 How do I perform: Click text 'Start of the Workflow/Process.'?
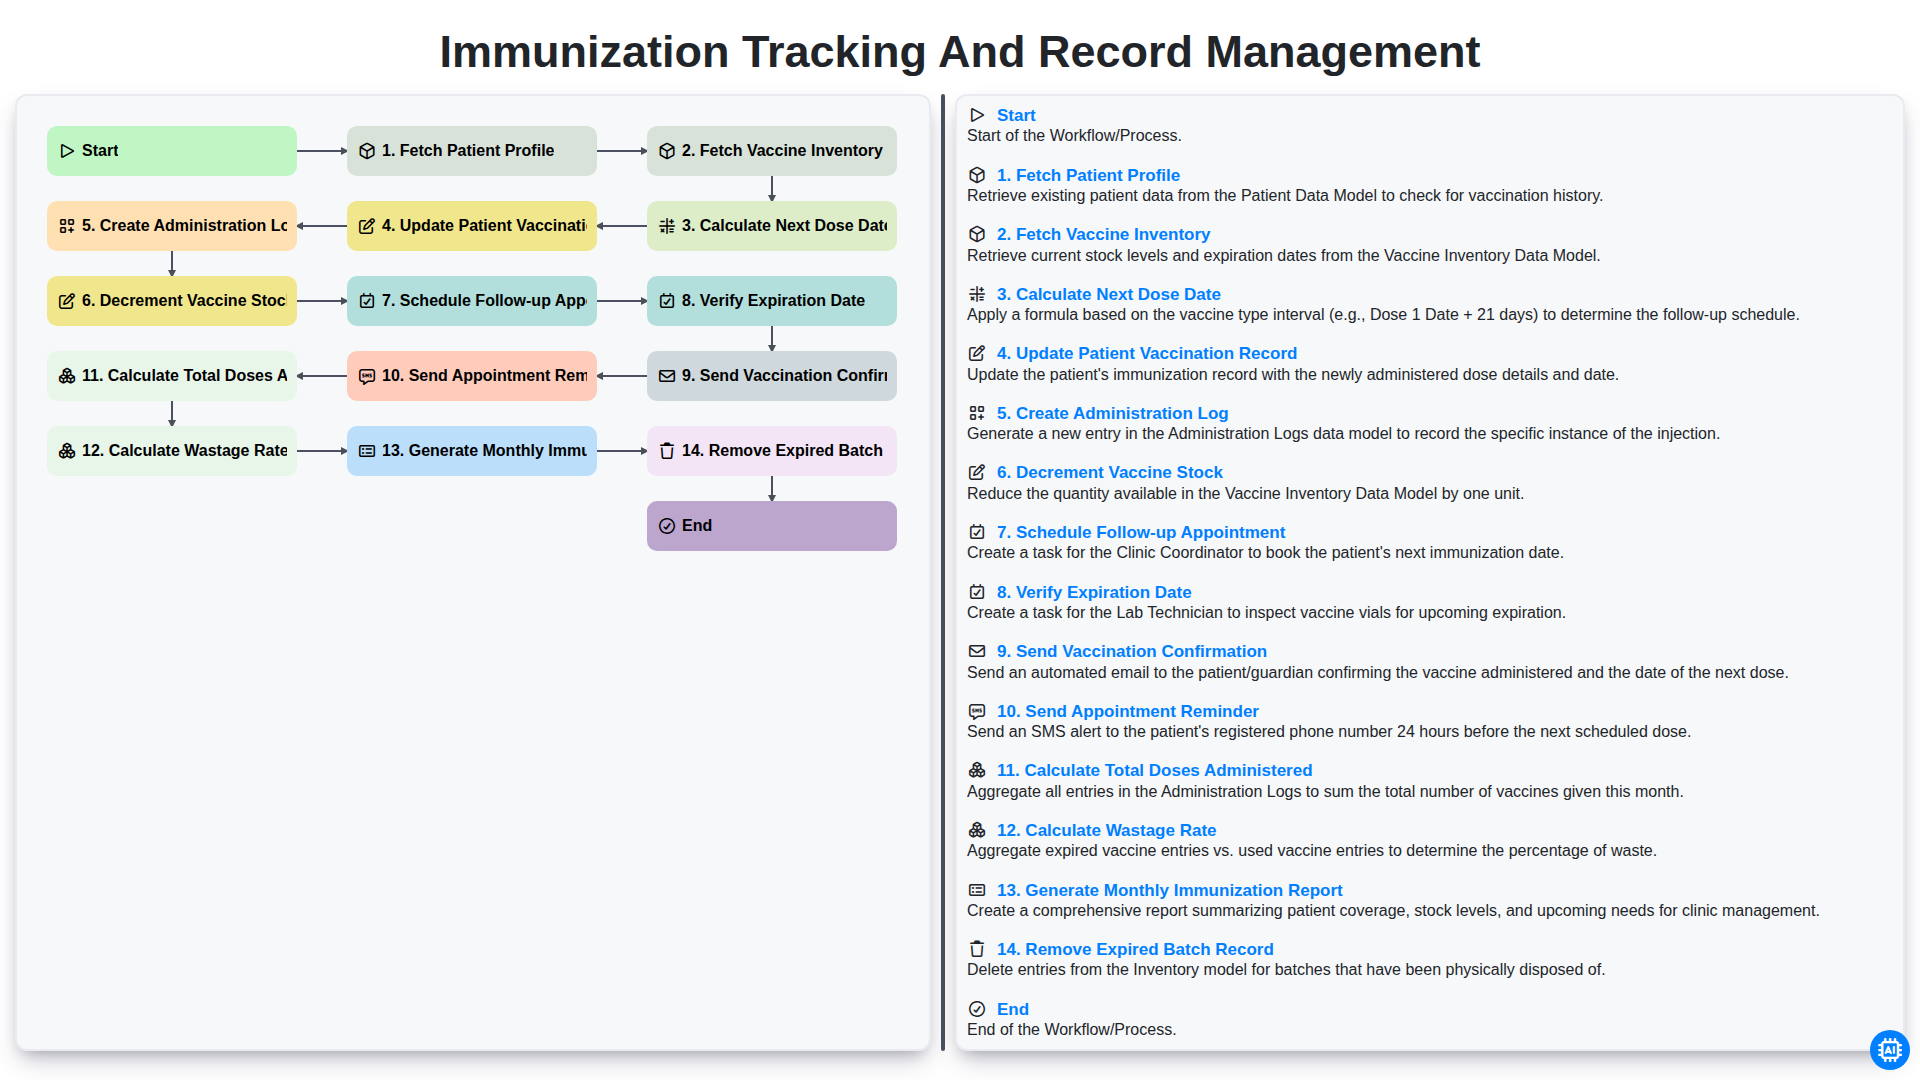(1074, 136)
